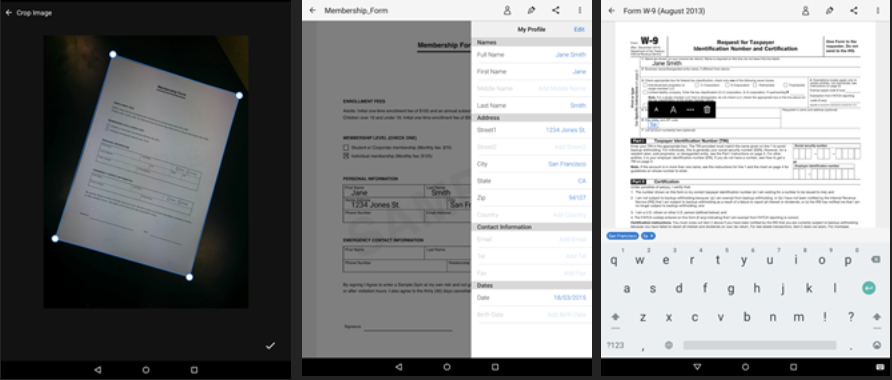Tap the q key on the keyboard
Viewport: 892px width, 380px height.
coord(614,261)
